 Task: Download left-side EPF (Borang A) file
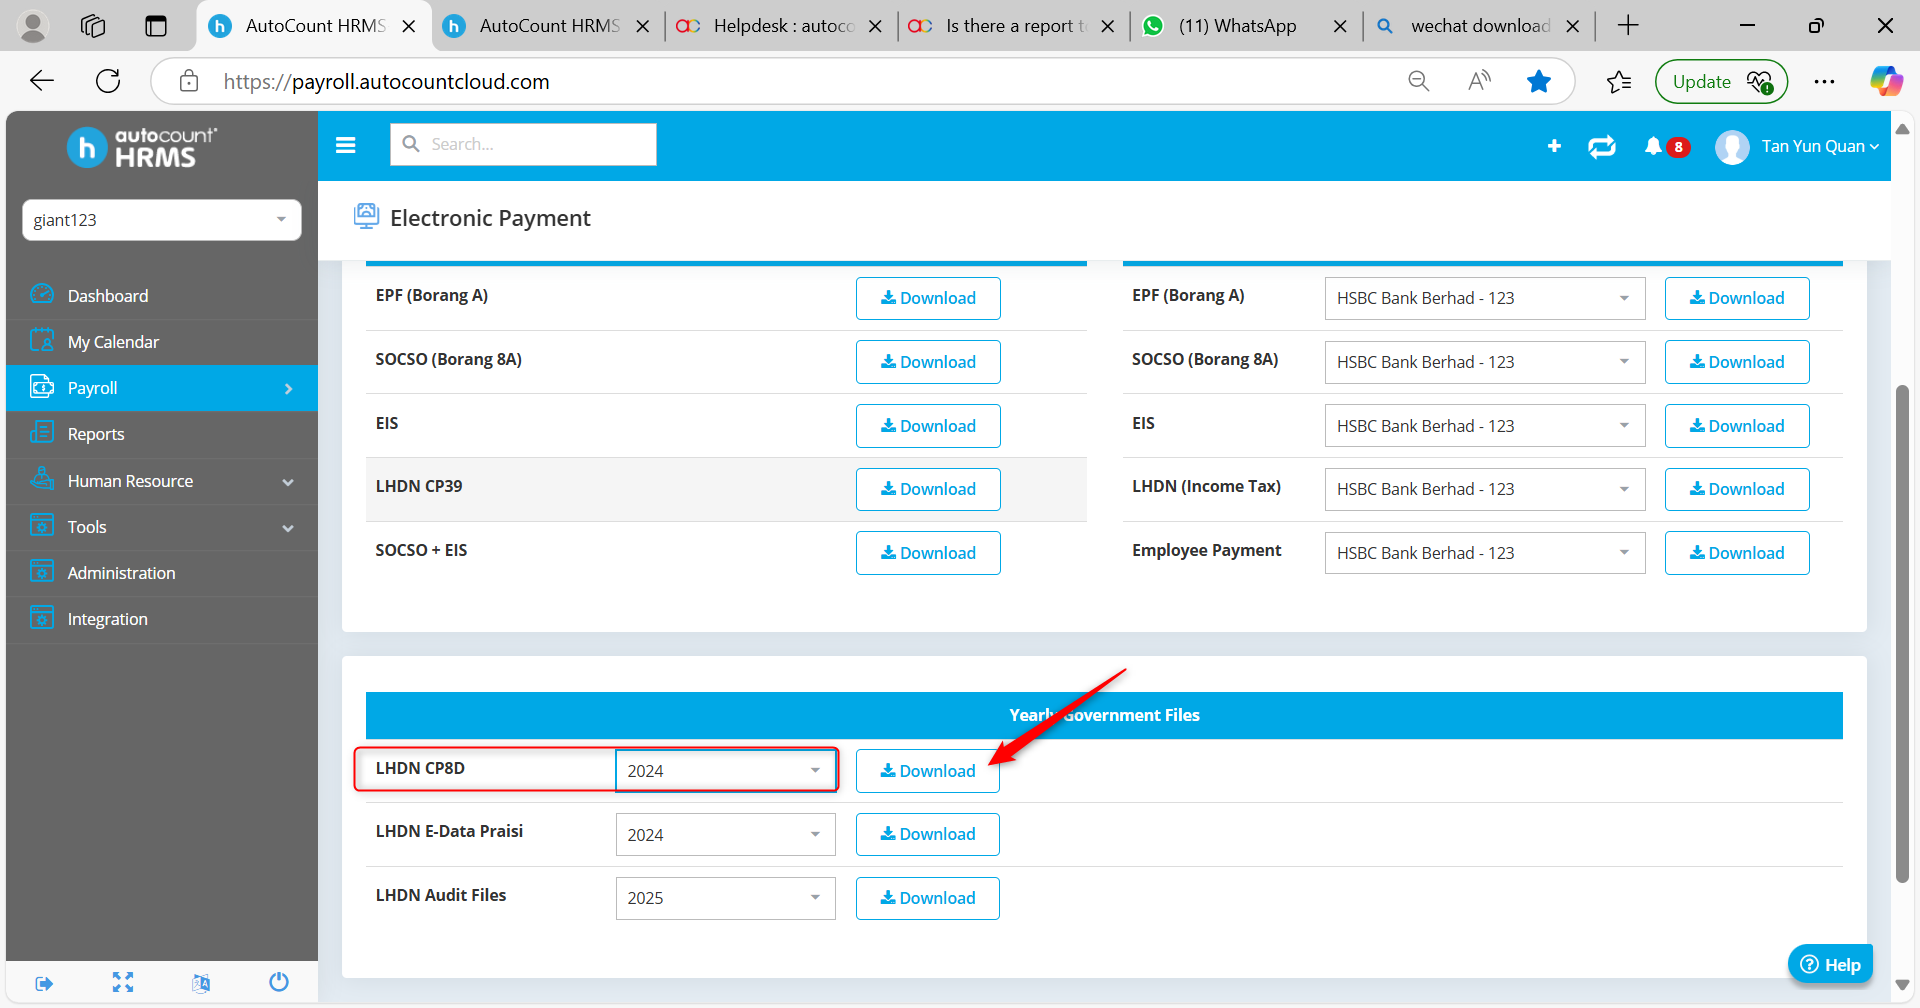tap(928, 298)
